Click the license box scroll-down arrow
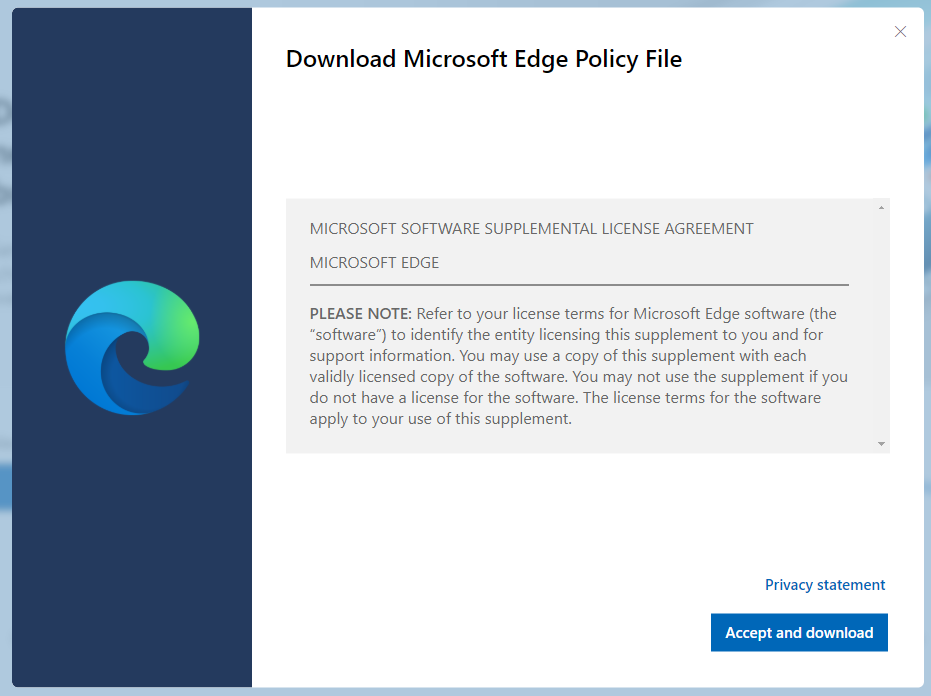Viewport: 931px width, 696px height. point(881,444)
